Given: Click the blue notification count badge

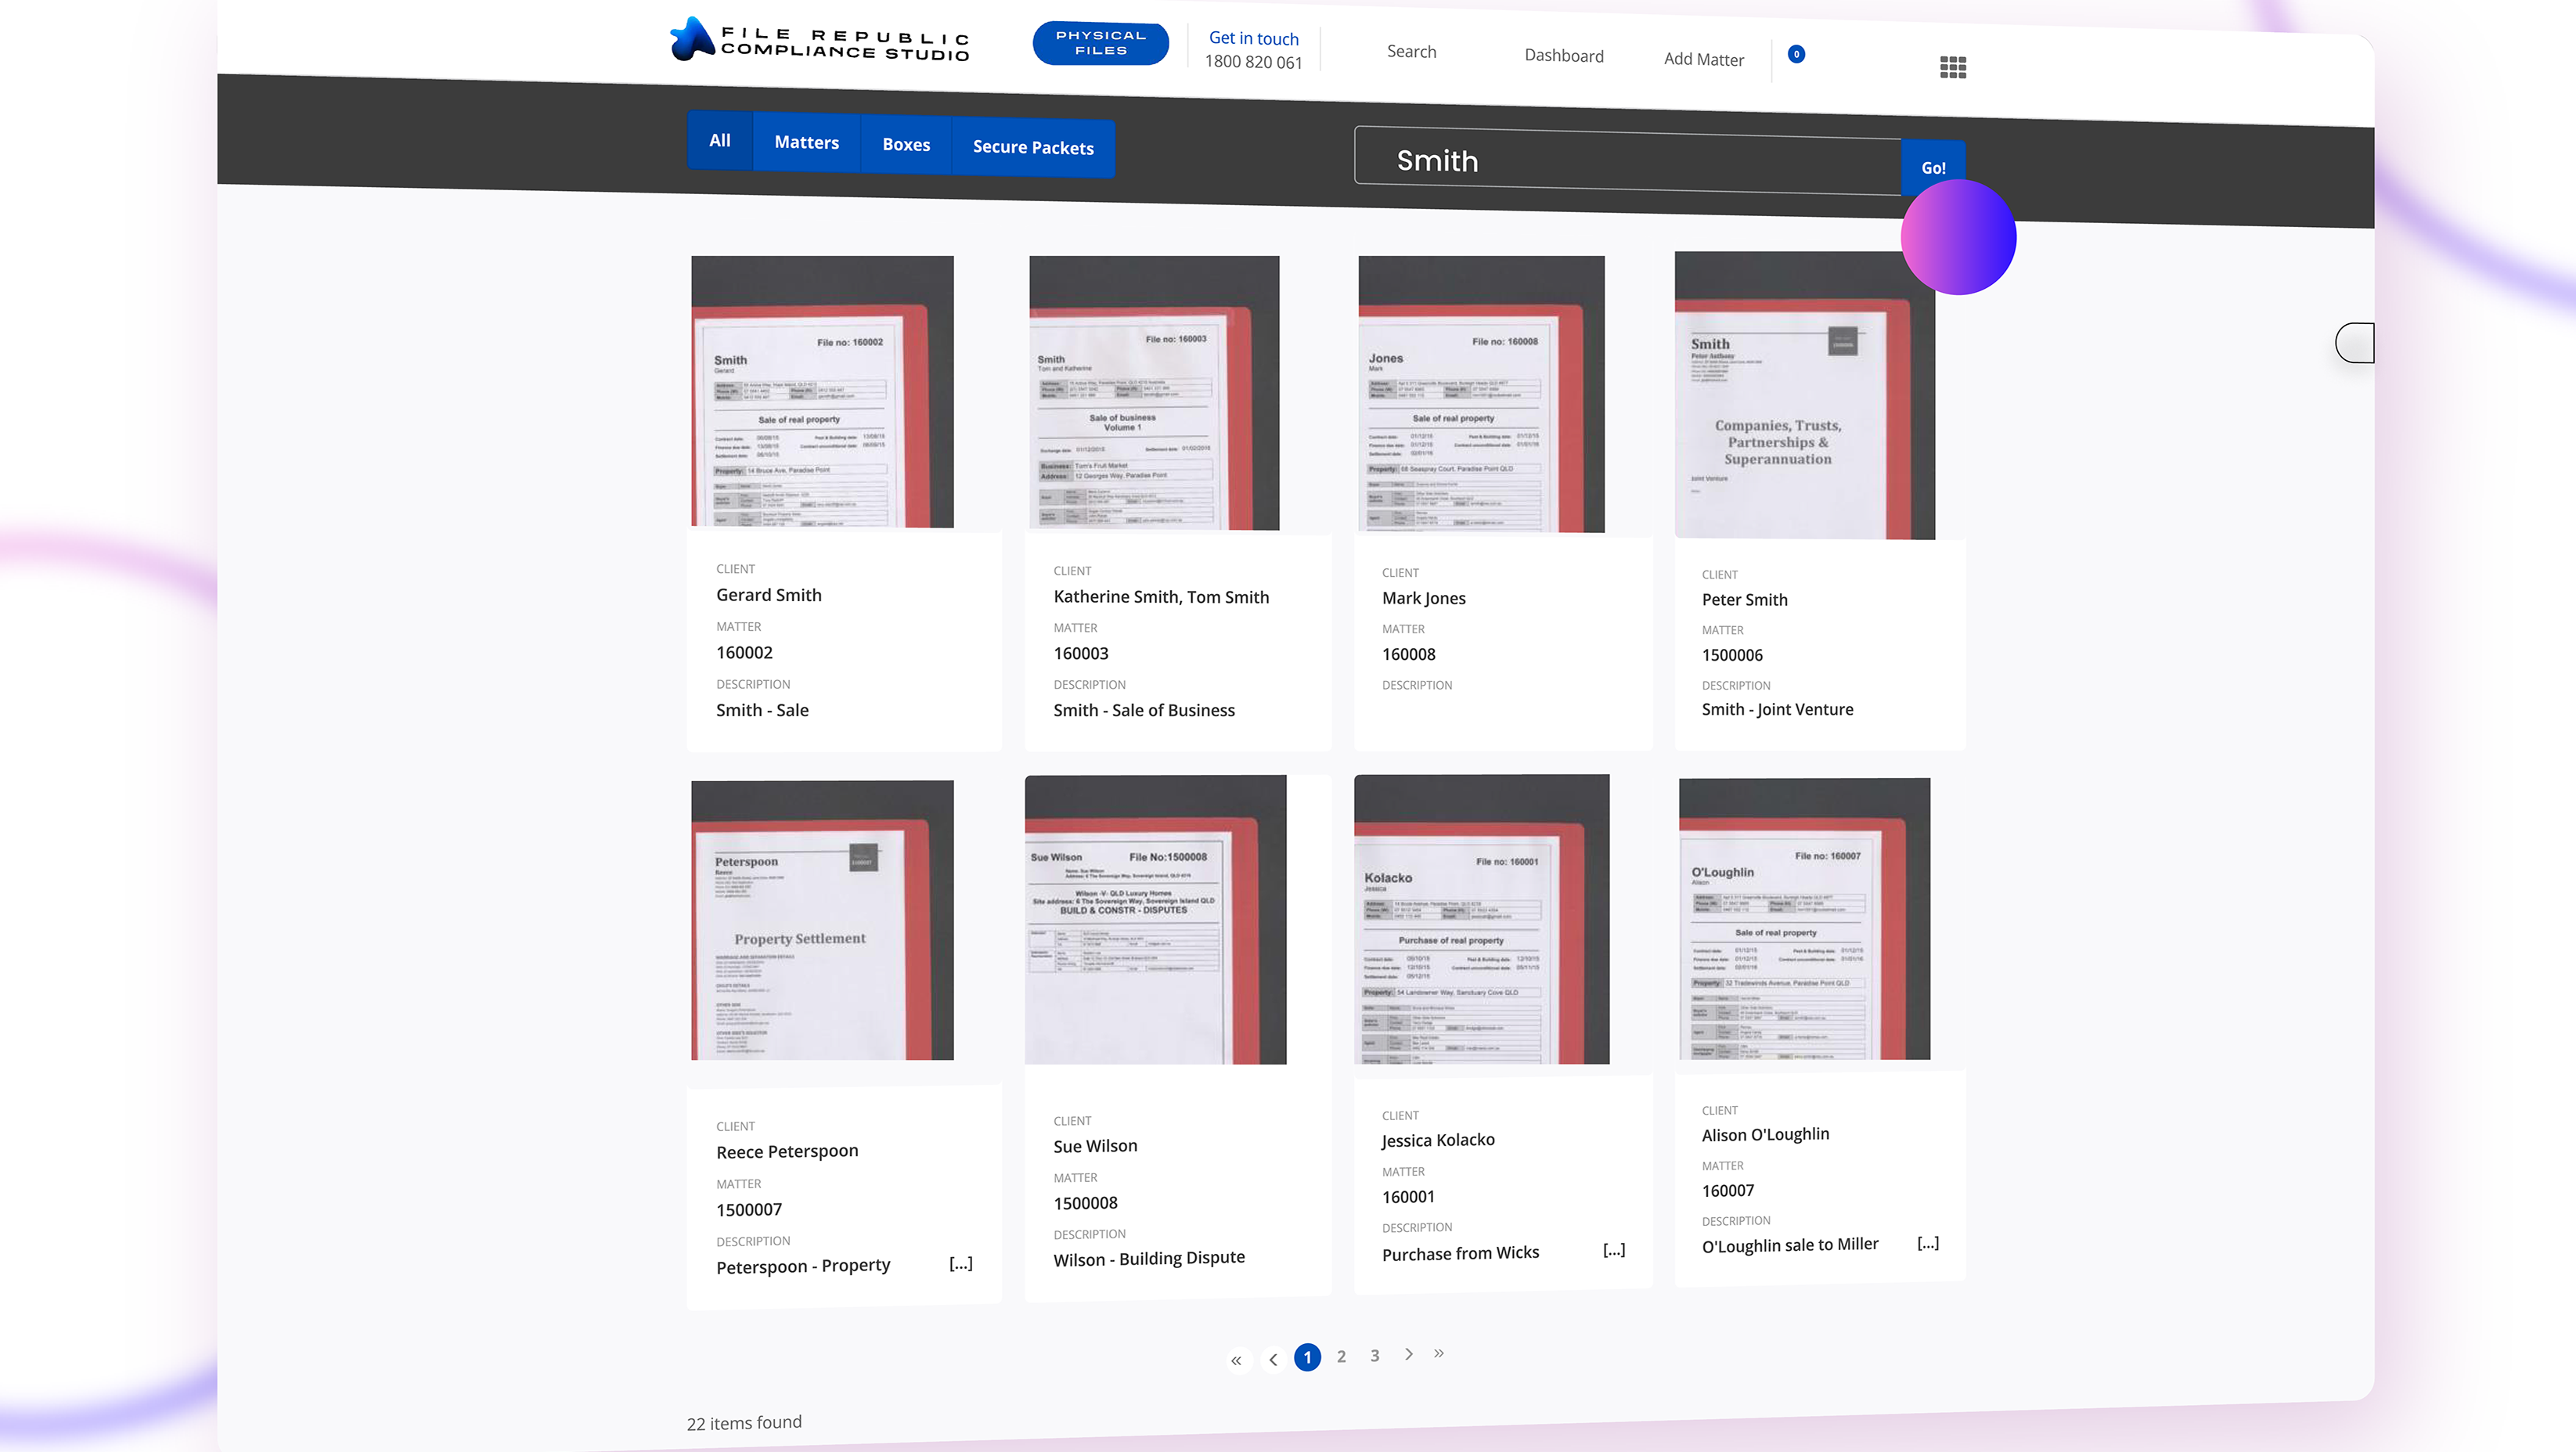Looking at the screenshot, I should [1796, 54].
